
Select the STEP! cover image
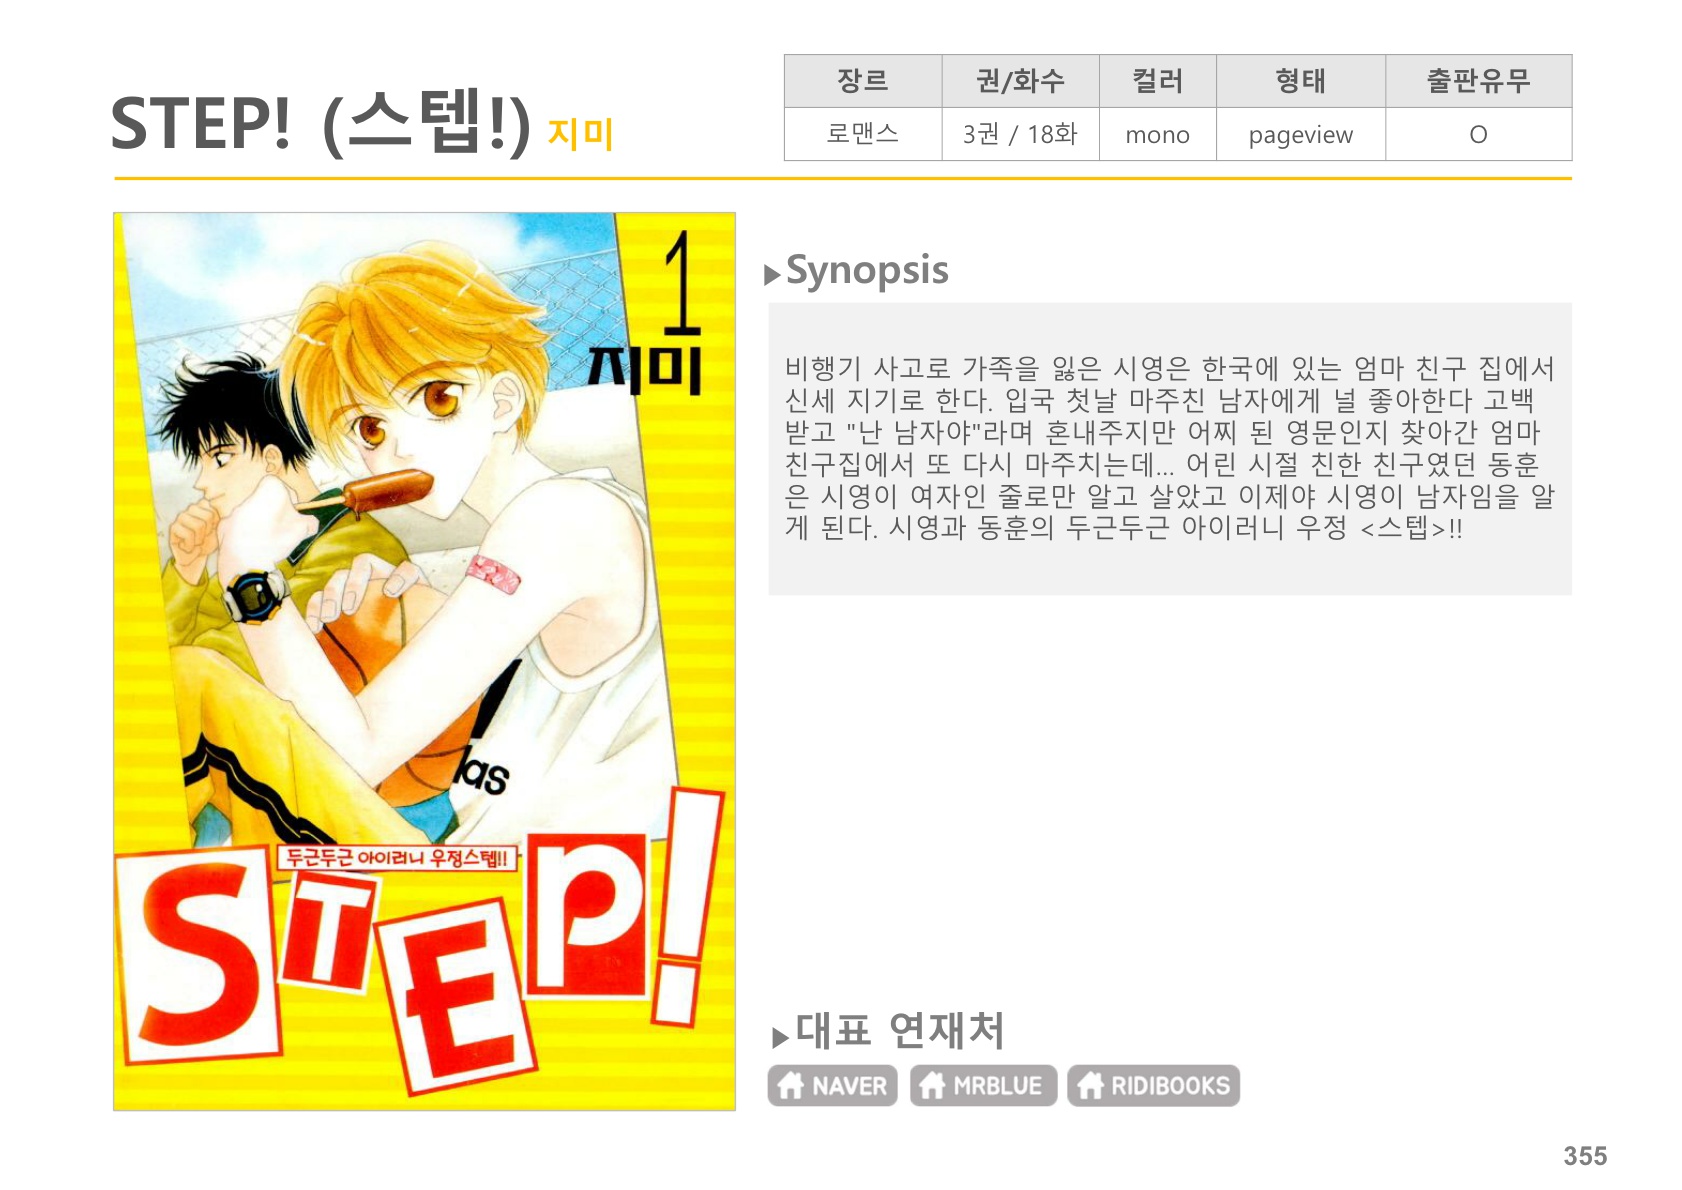tap(424, 661)
